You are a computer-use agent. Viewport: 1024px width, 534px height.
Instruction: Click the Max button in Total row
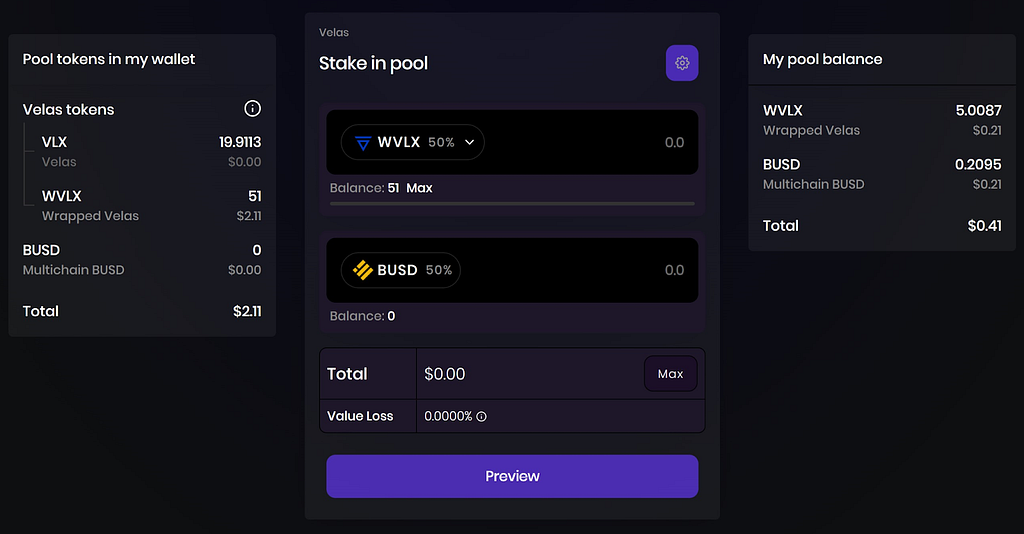670,374
